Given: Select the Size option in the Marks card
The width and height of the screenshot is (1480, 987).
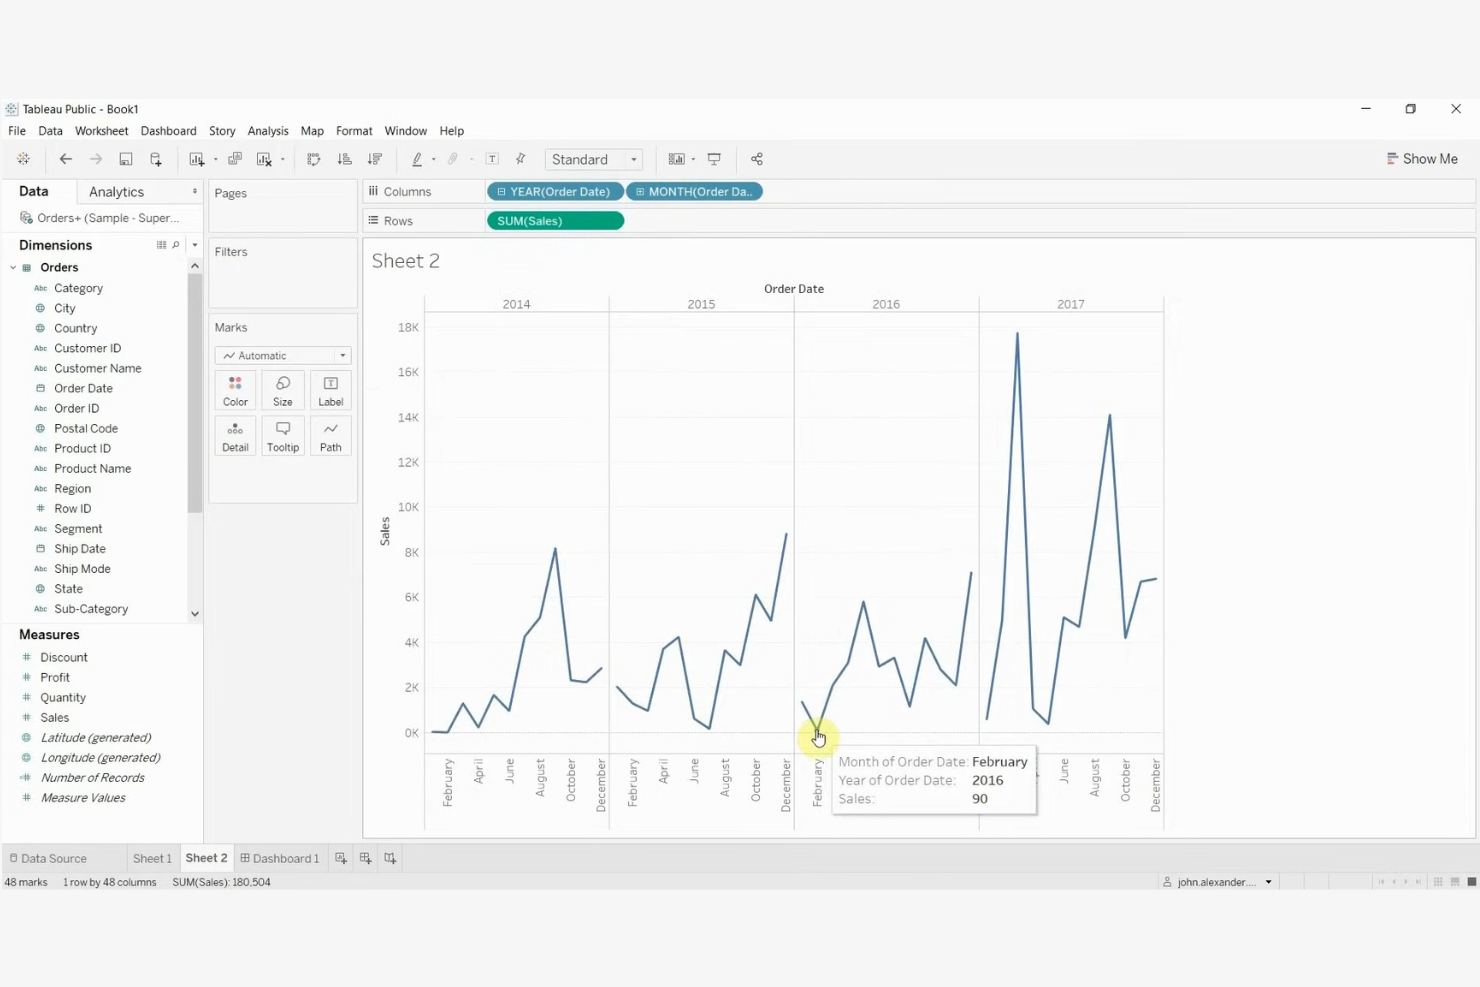Looking at the screenshot, I should tap(282, 390).
